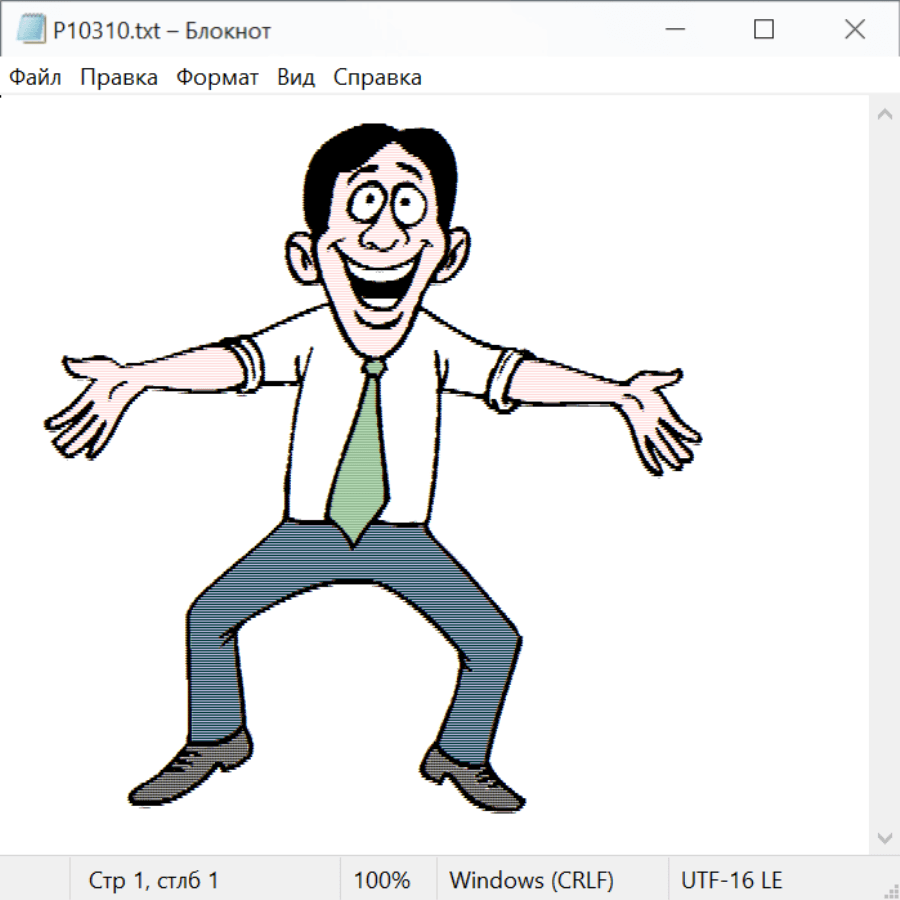Open the Файл menu
This screenshot has width=900, height=900.
35,78
